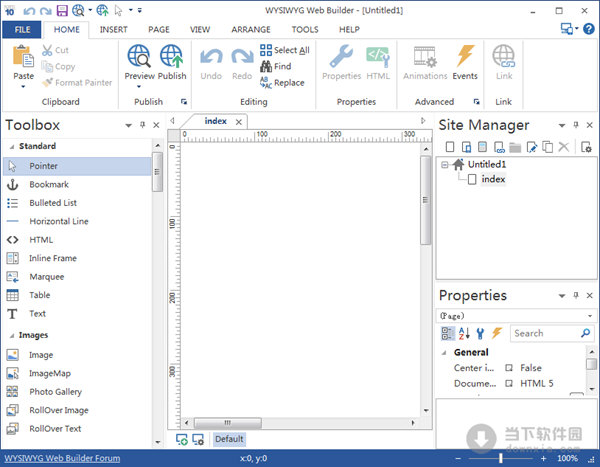The image size is (600, 467).
Task: Open site properties gear icon in Site Manager
Action: tap(586, 147)
